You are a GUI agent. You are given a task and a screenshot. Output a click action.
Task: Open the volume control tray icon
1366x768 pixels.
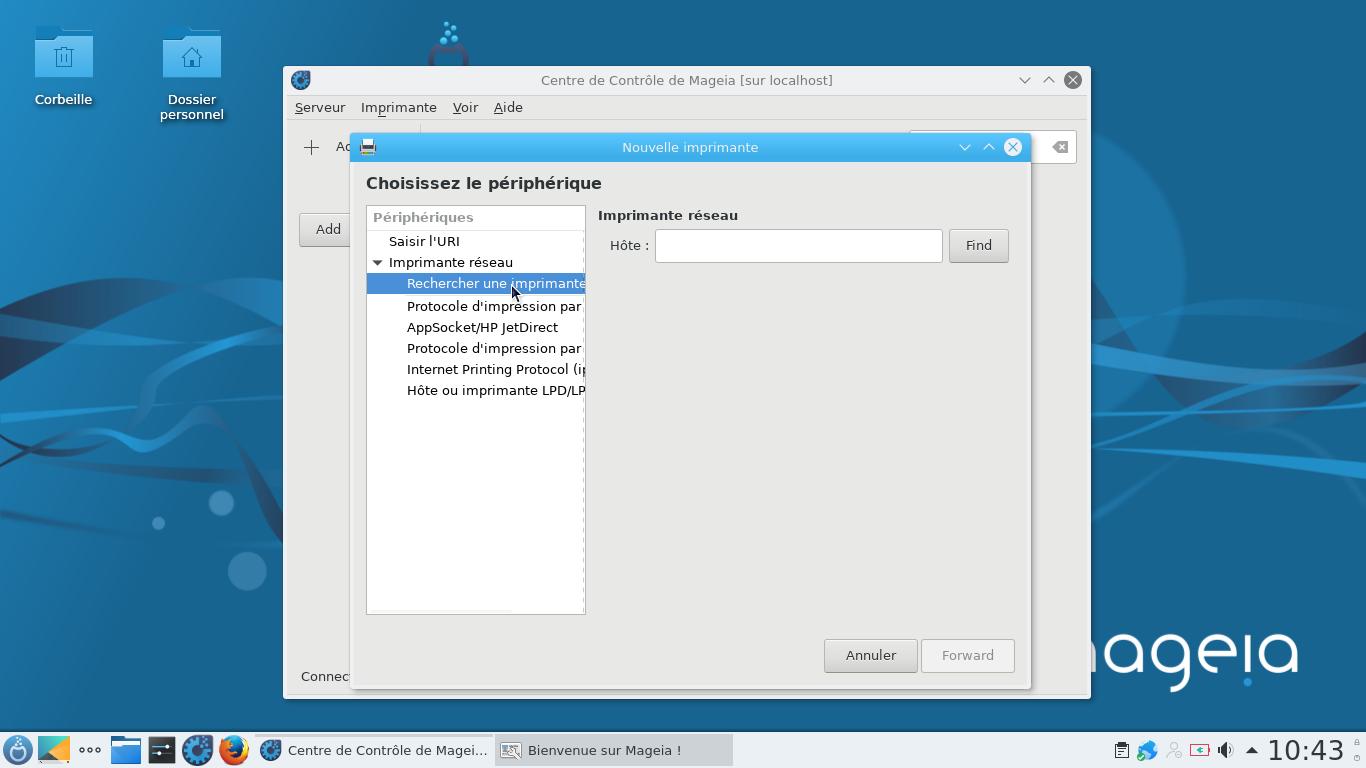pyautogui.click(x=1225, y=750)
